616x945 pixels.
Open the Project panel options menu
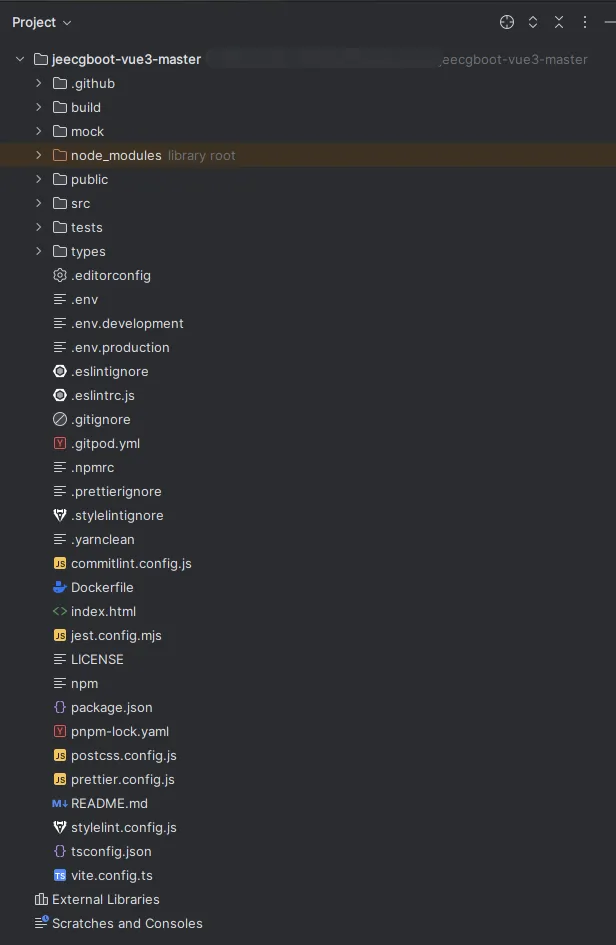(585, 22)
